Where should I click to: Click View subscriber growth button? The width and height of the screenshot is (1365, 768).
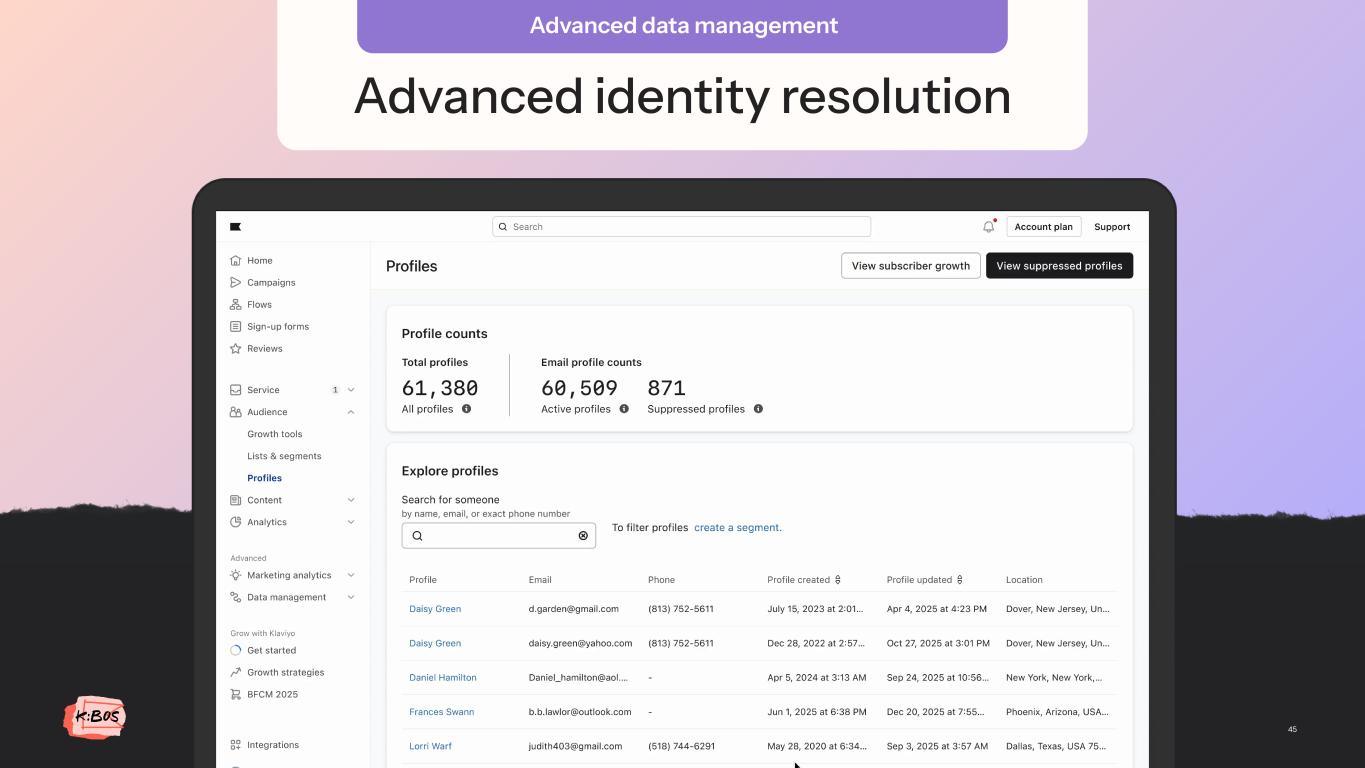click(910, 266)
